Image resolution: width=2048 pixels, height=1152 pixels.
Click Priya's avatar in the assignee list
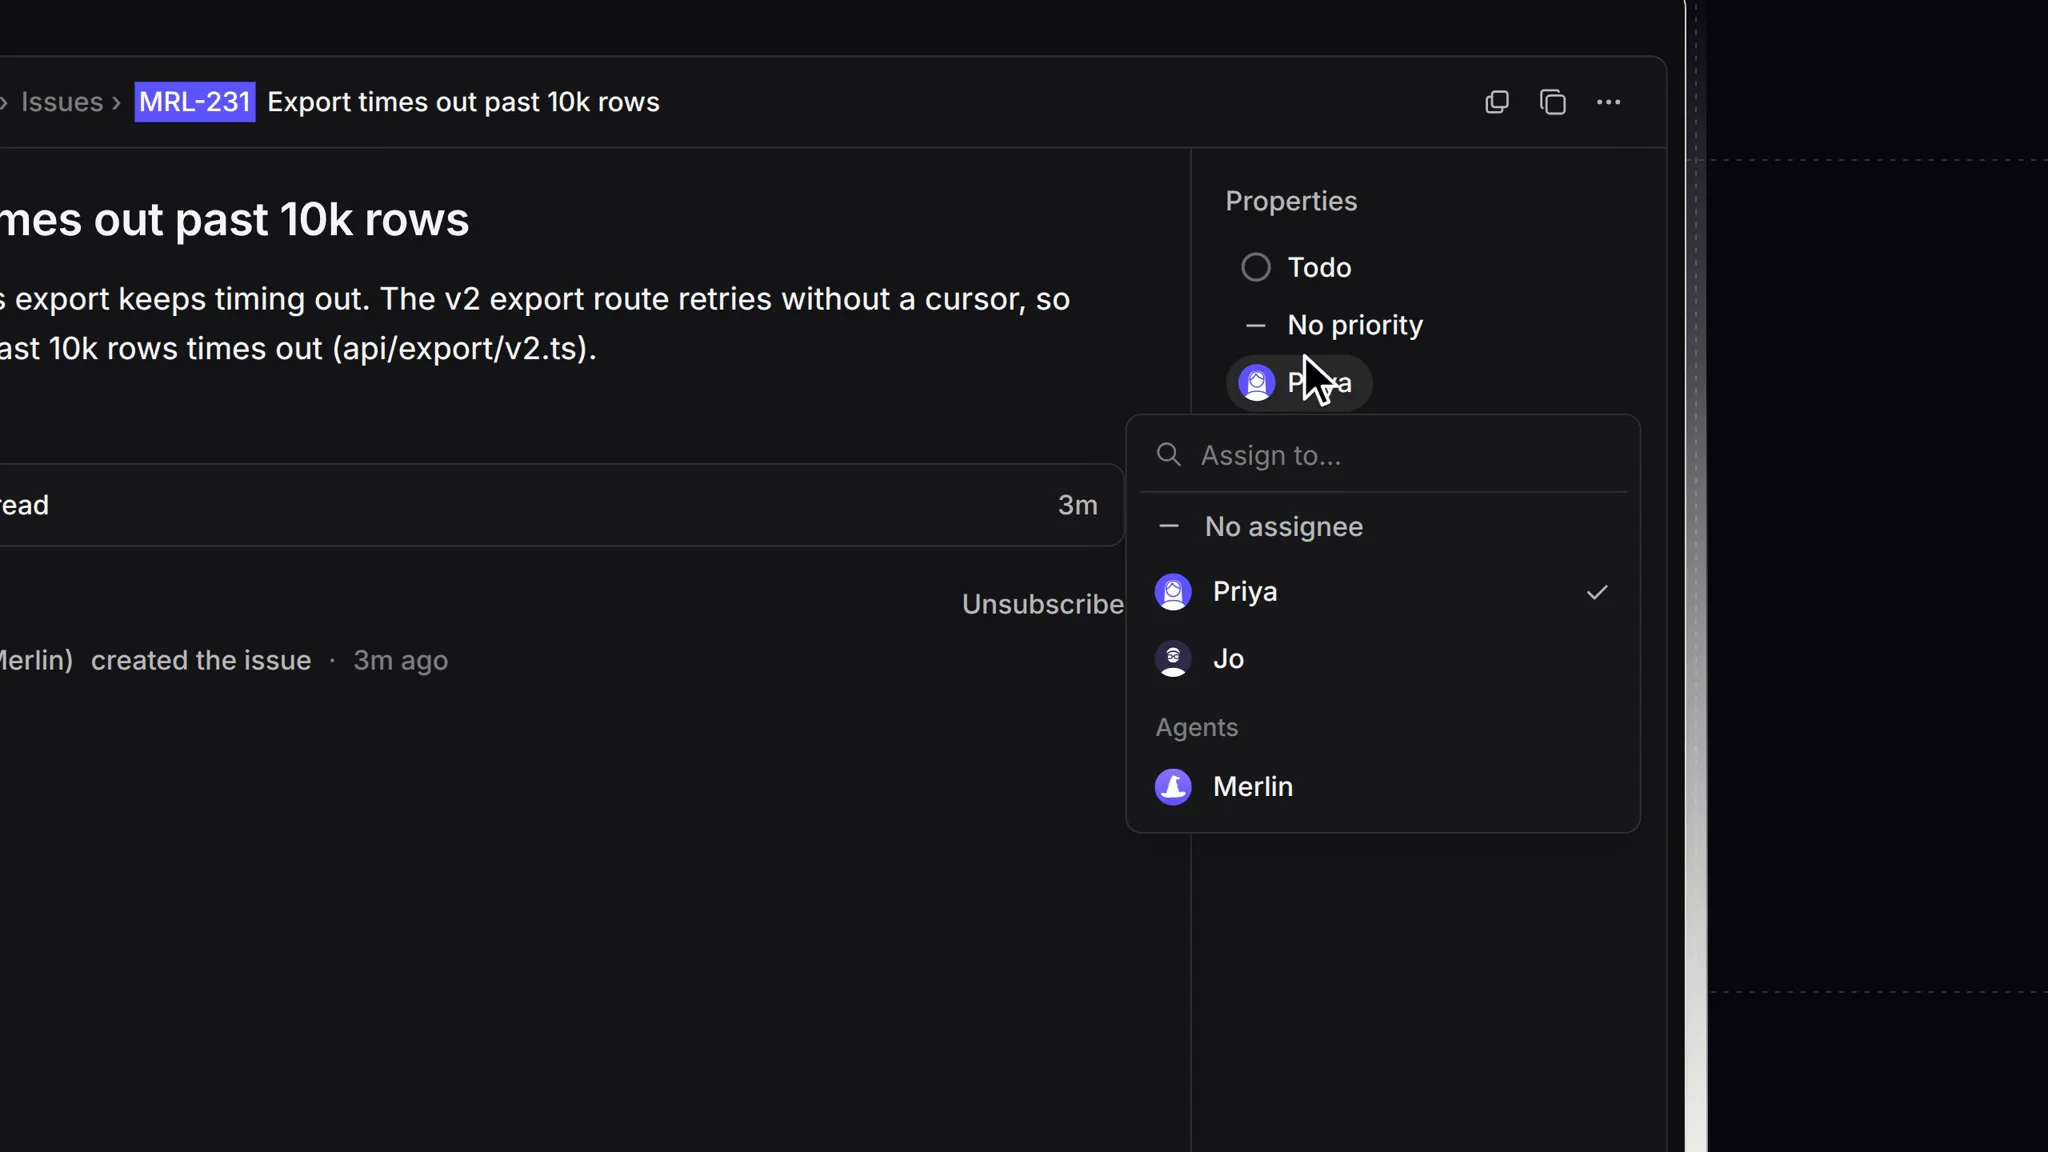coord(1173,592)
